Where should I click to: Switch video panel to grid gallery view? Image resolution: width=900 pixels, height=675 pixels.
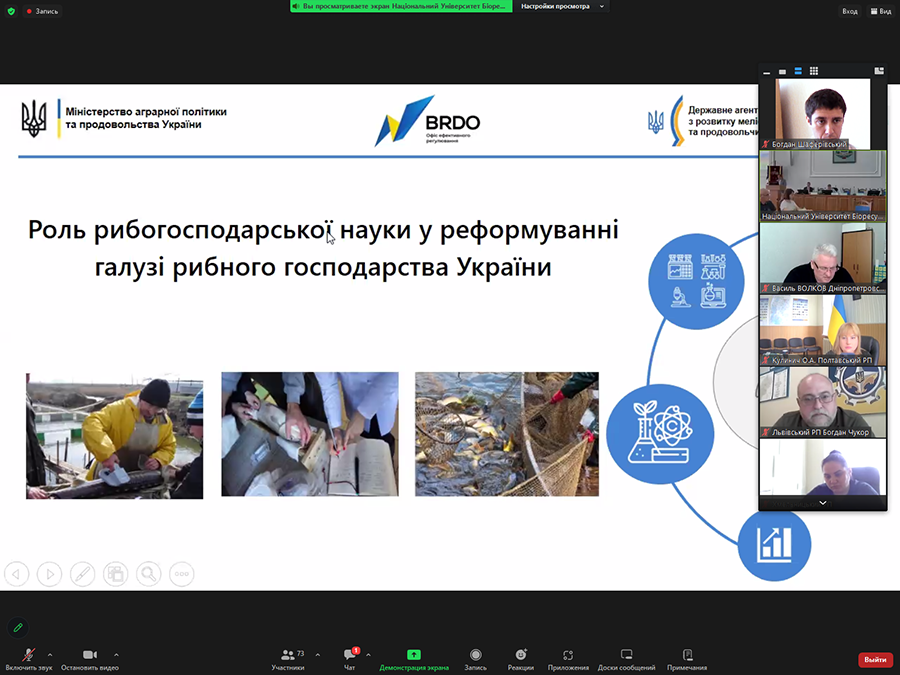coord(813,71)
